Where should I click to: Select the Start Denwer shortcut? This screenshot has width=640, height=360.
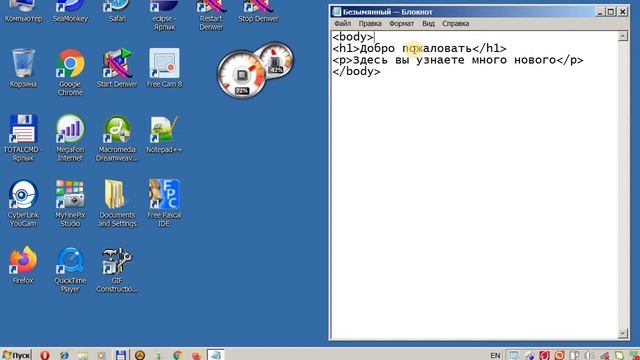(x=117, y=68)
